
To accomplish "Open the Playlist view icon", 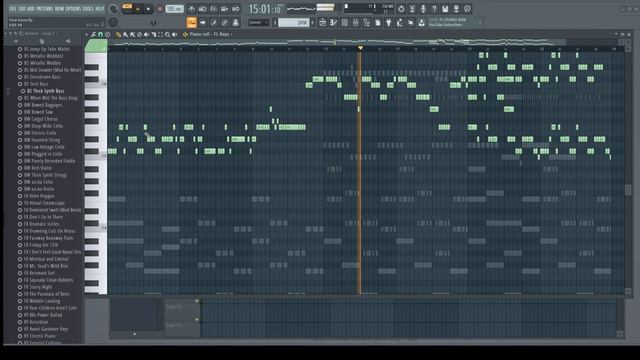I will tap(322, 22).
